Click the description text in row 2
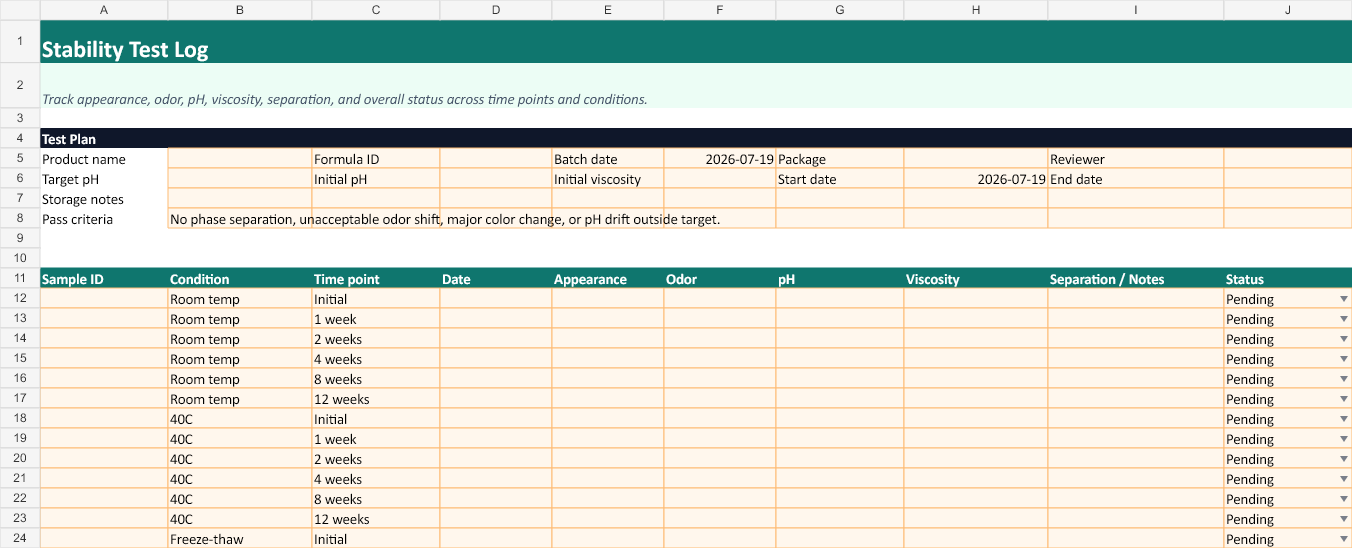The height and width of the screenshot is (548, 1352). 345,99
